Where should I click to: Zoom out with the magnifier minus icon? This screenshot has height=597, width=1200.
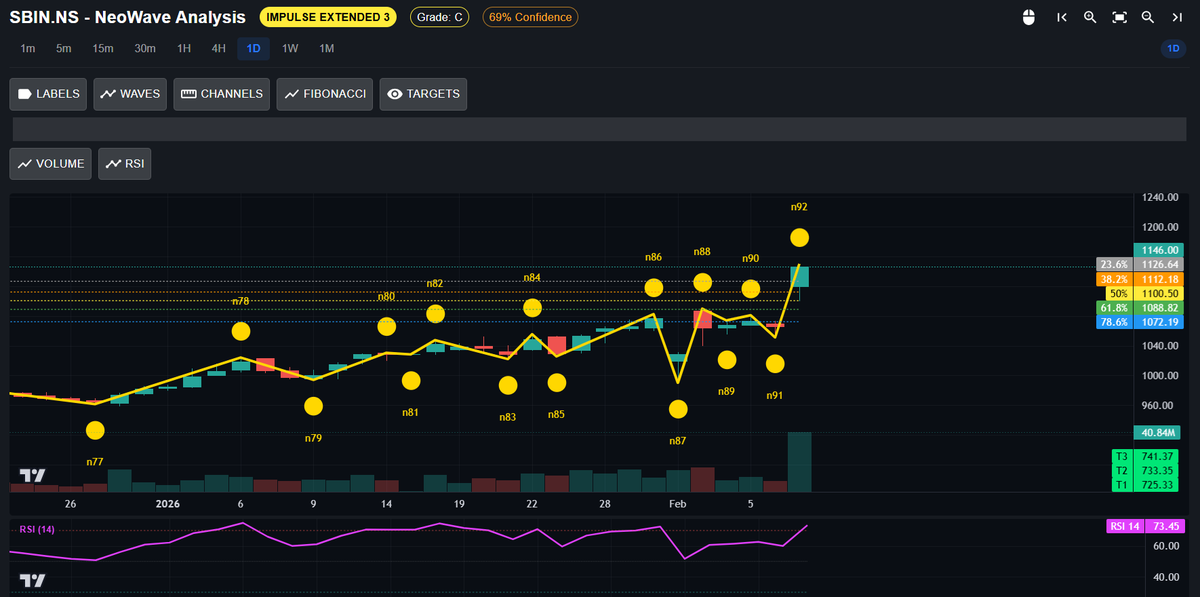point(1148,17)
